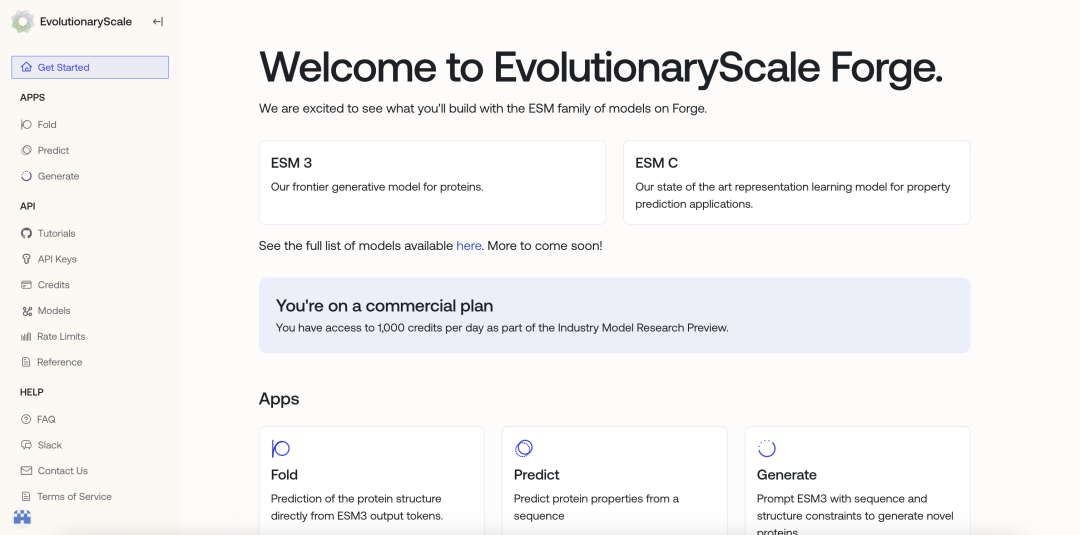Viewport: 1080px width, 535px height.
Task: Click the Predict icon in the sidebar
Action: tap(26, 150)
